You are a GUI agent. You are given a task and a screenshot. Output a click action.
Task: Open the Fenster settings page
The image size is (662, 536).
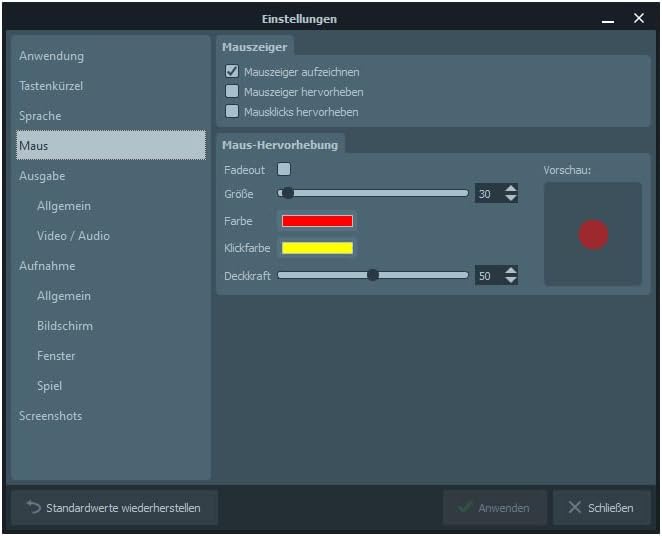point(111,355)
